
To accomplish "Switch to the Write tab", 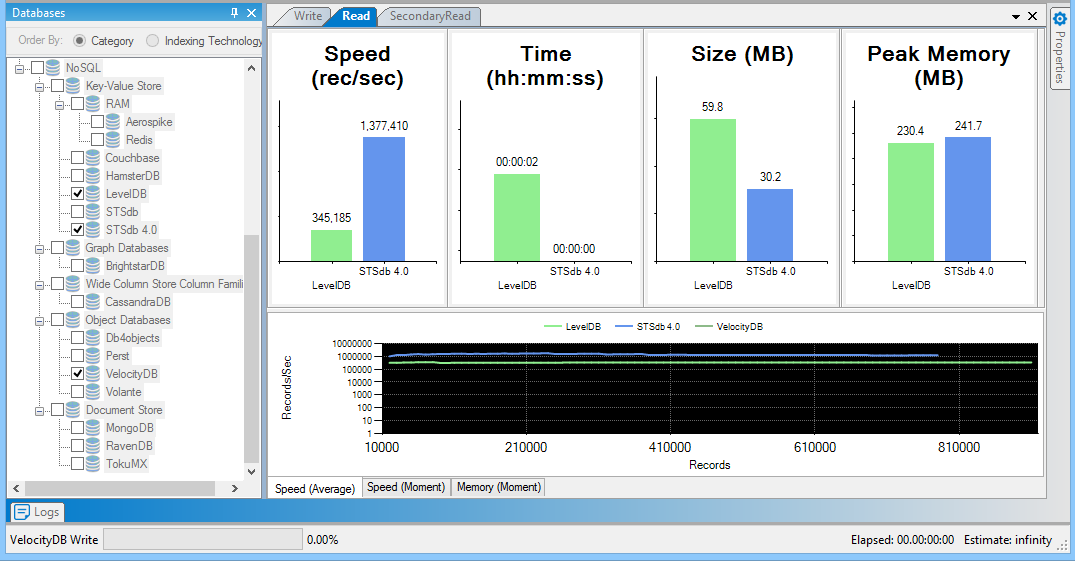I will point(307,16).
